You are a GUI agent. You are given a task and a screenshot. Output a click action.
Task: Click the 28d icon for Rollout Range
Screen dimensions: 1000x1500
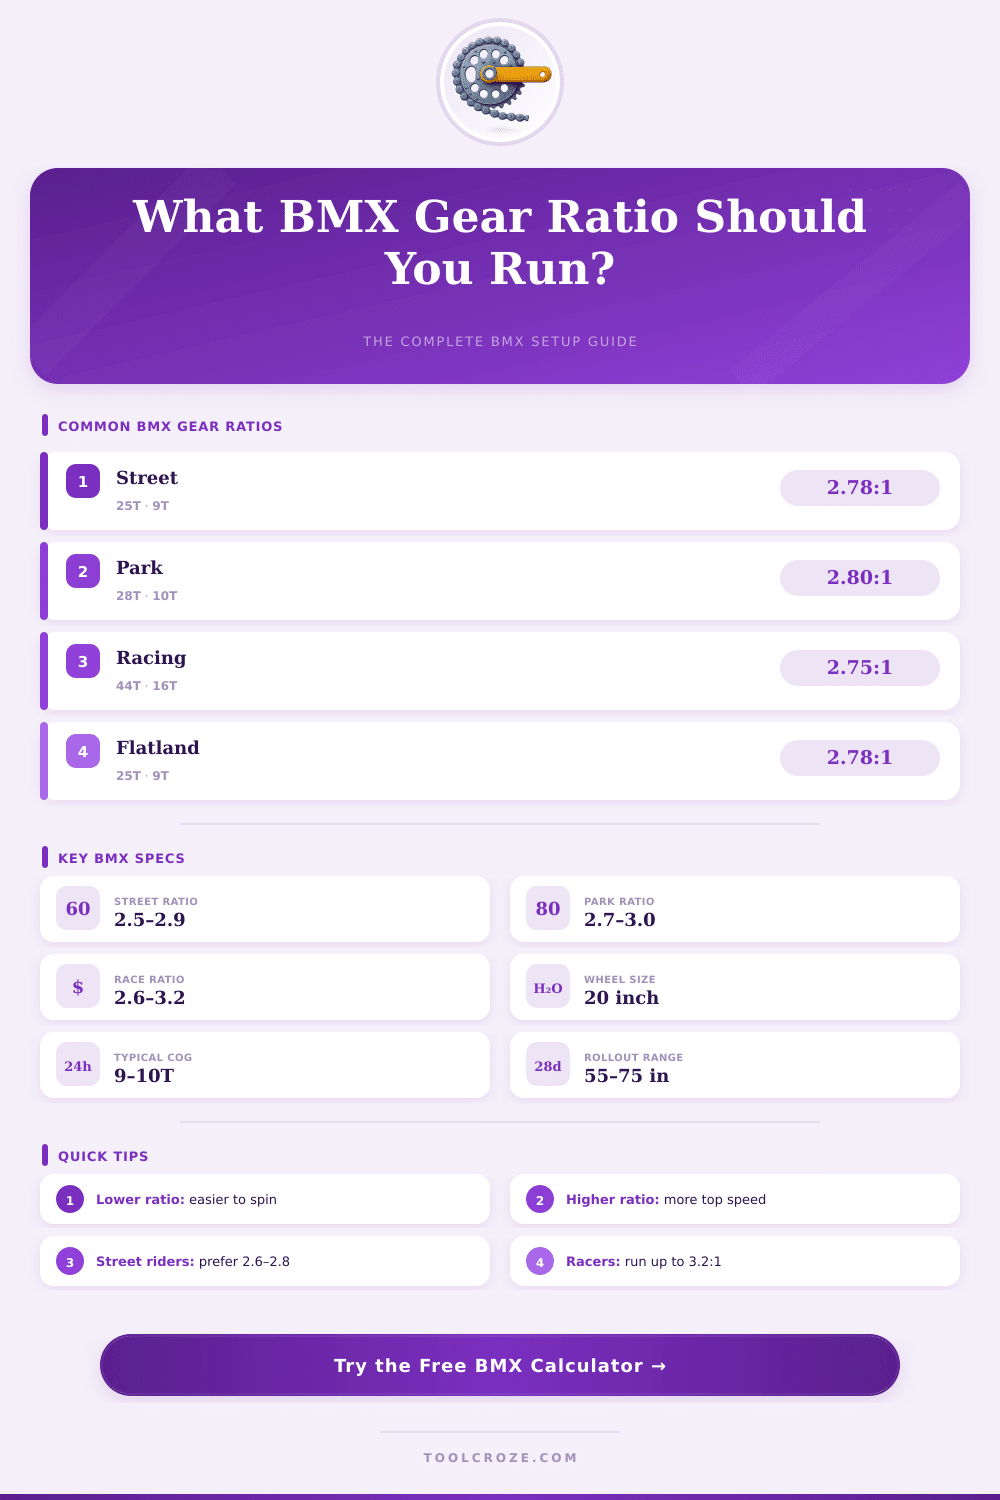pyautogui.click(x=548, y=1065)
